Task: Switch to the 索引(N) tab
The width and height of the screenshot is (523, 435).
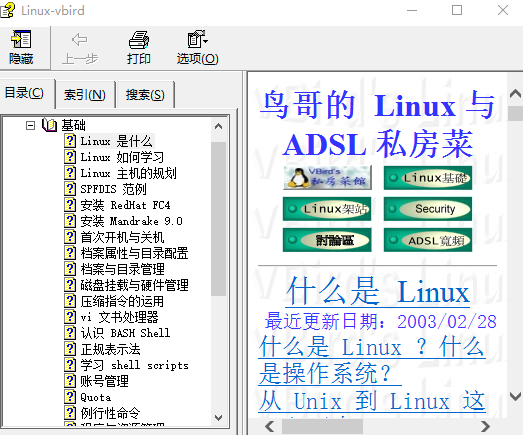Action: coord(85,95)
